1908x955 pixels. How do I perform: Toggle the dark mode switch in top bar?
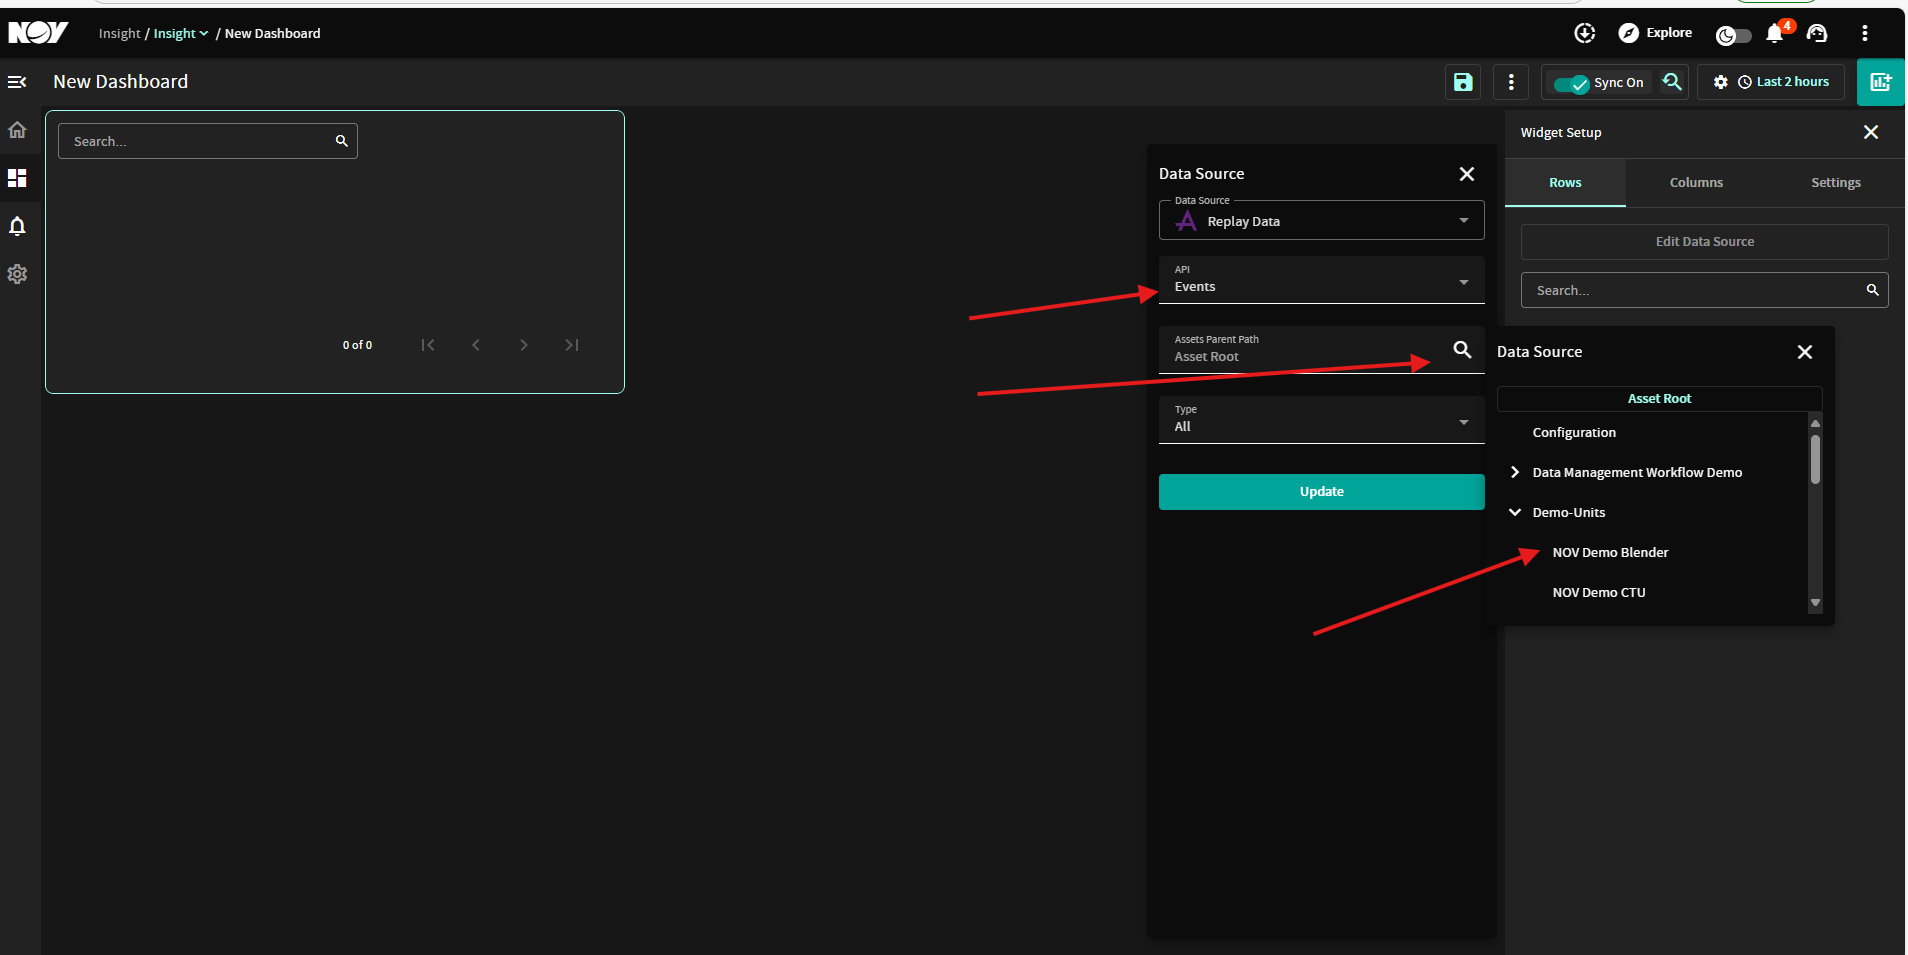(x=1733, y=35)
